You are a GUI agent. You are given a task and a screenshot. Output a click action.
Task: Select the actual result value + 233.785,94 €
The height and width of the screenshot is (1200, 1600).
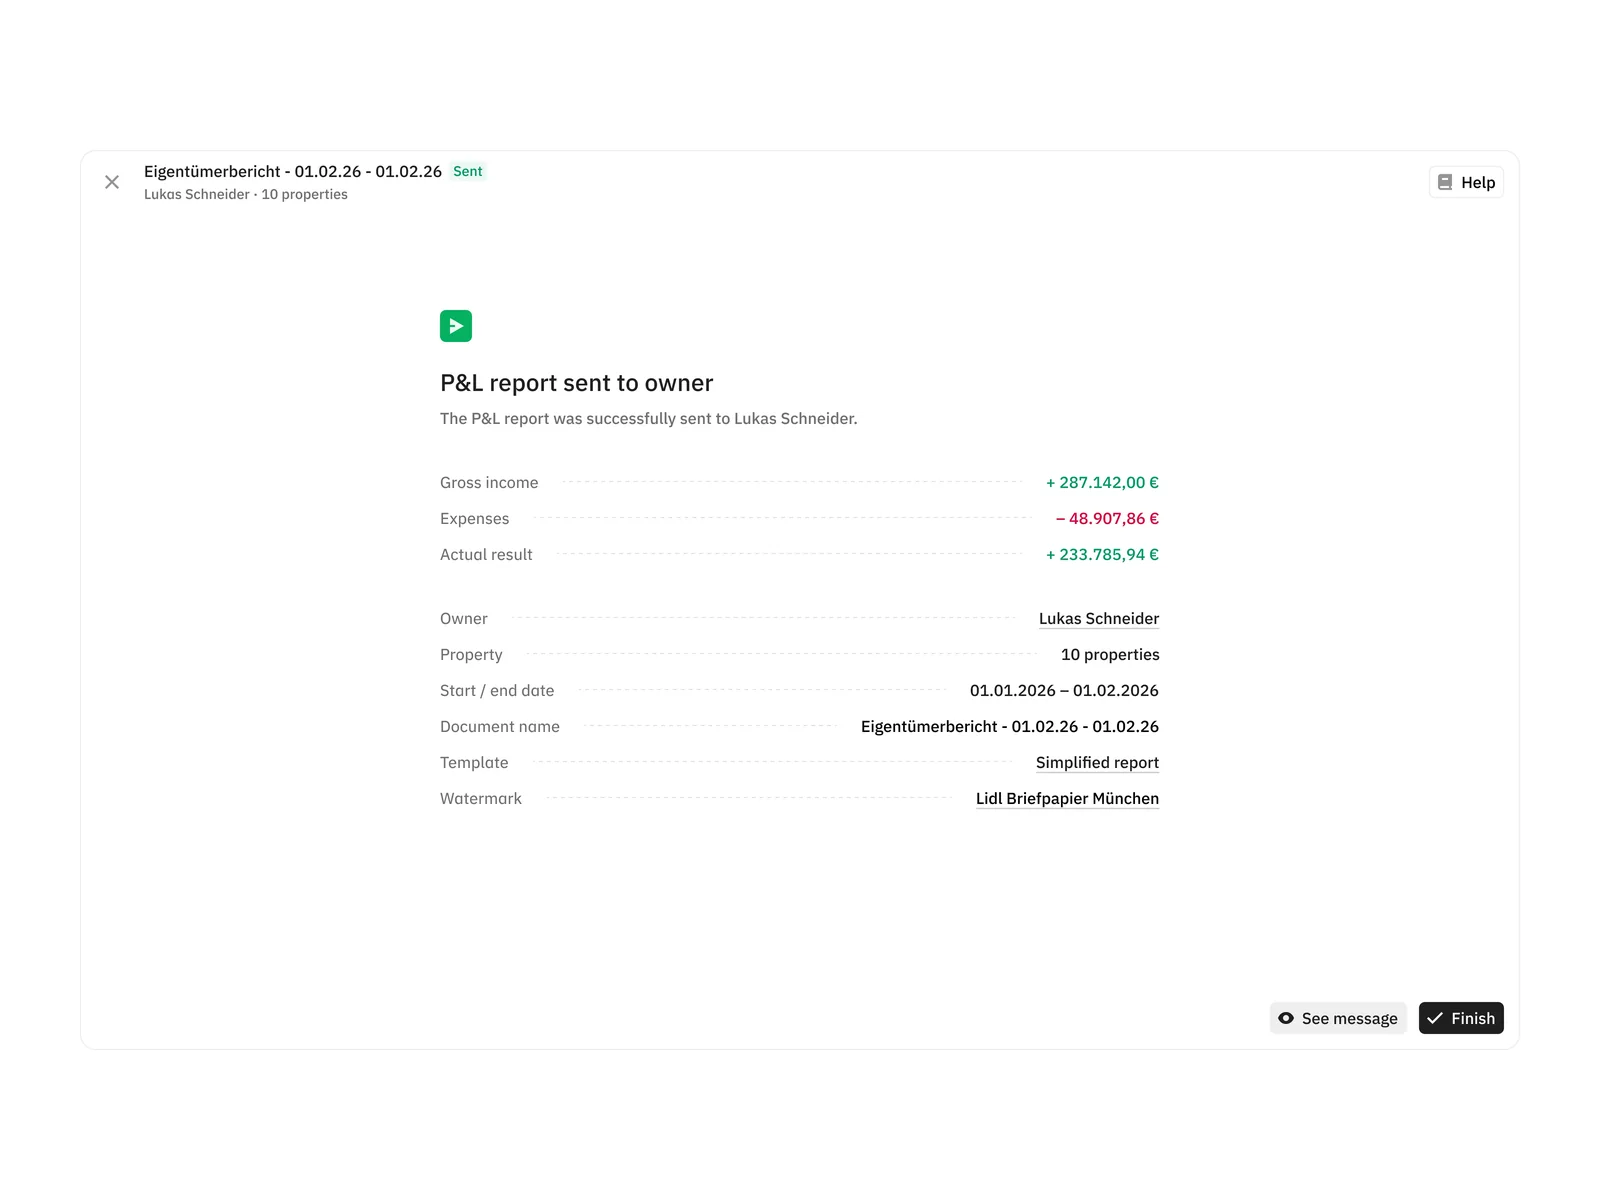coord(1102,554)
